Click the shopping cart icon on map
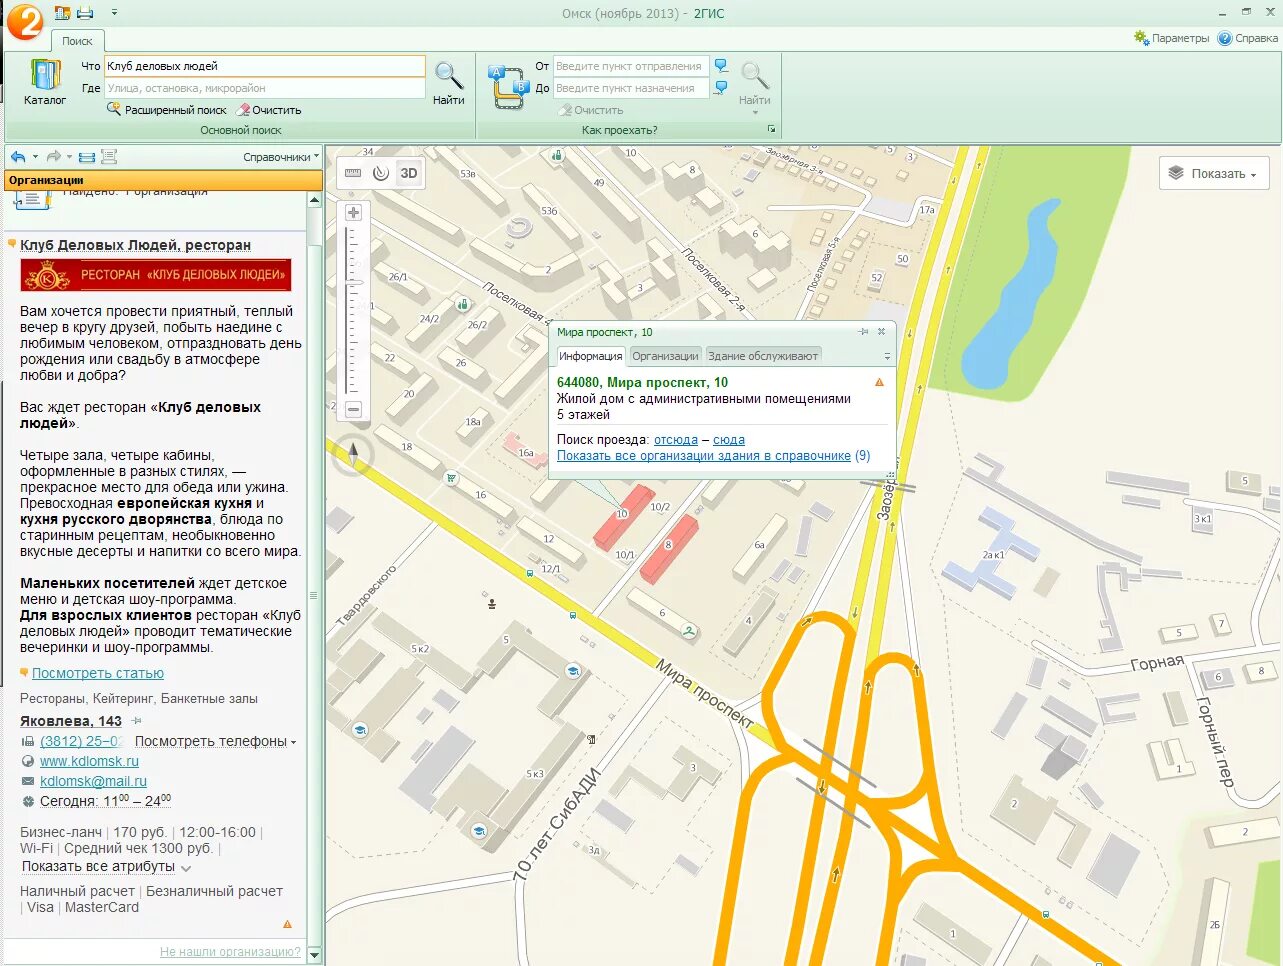 coord(452,478)
